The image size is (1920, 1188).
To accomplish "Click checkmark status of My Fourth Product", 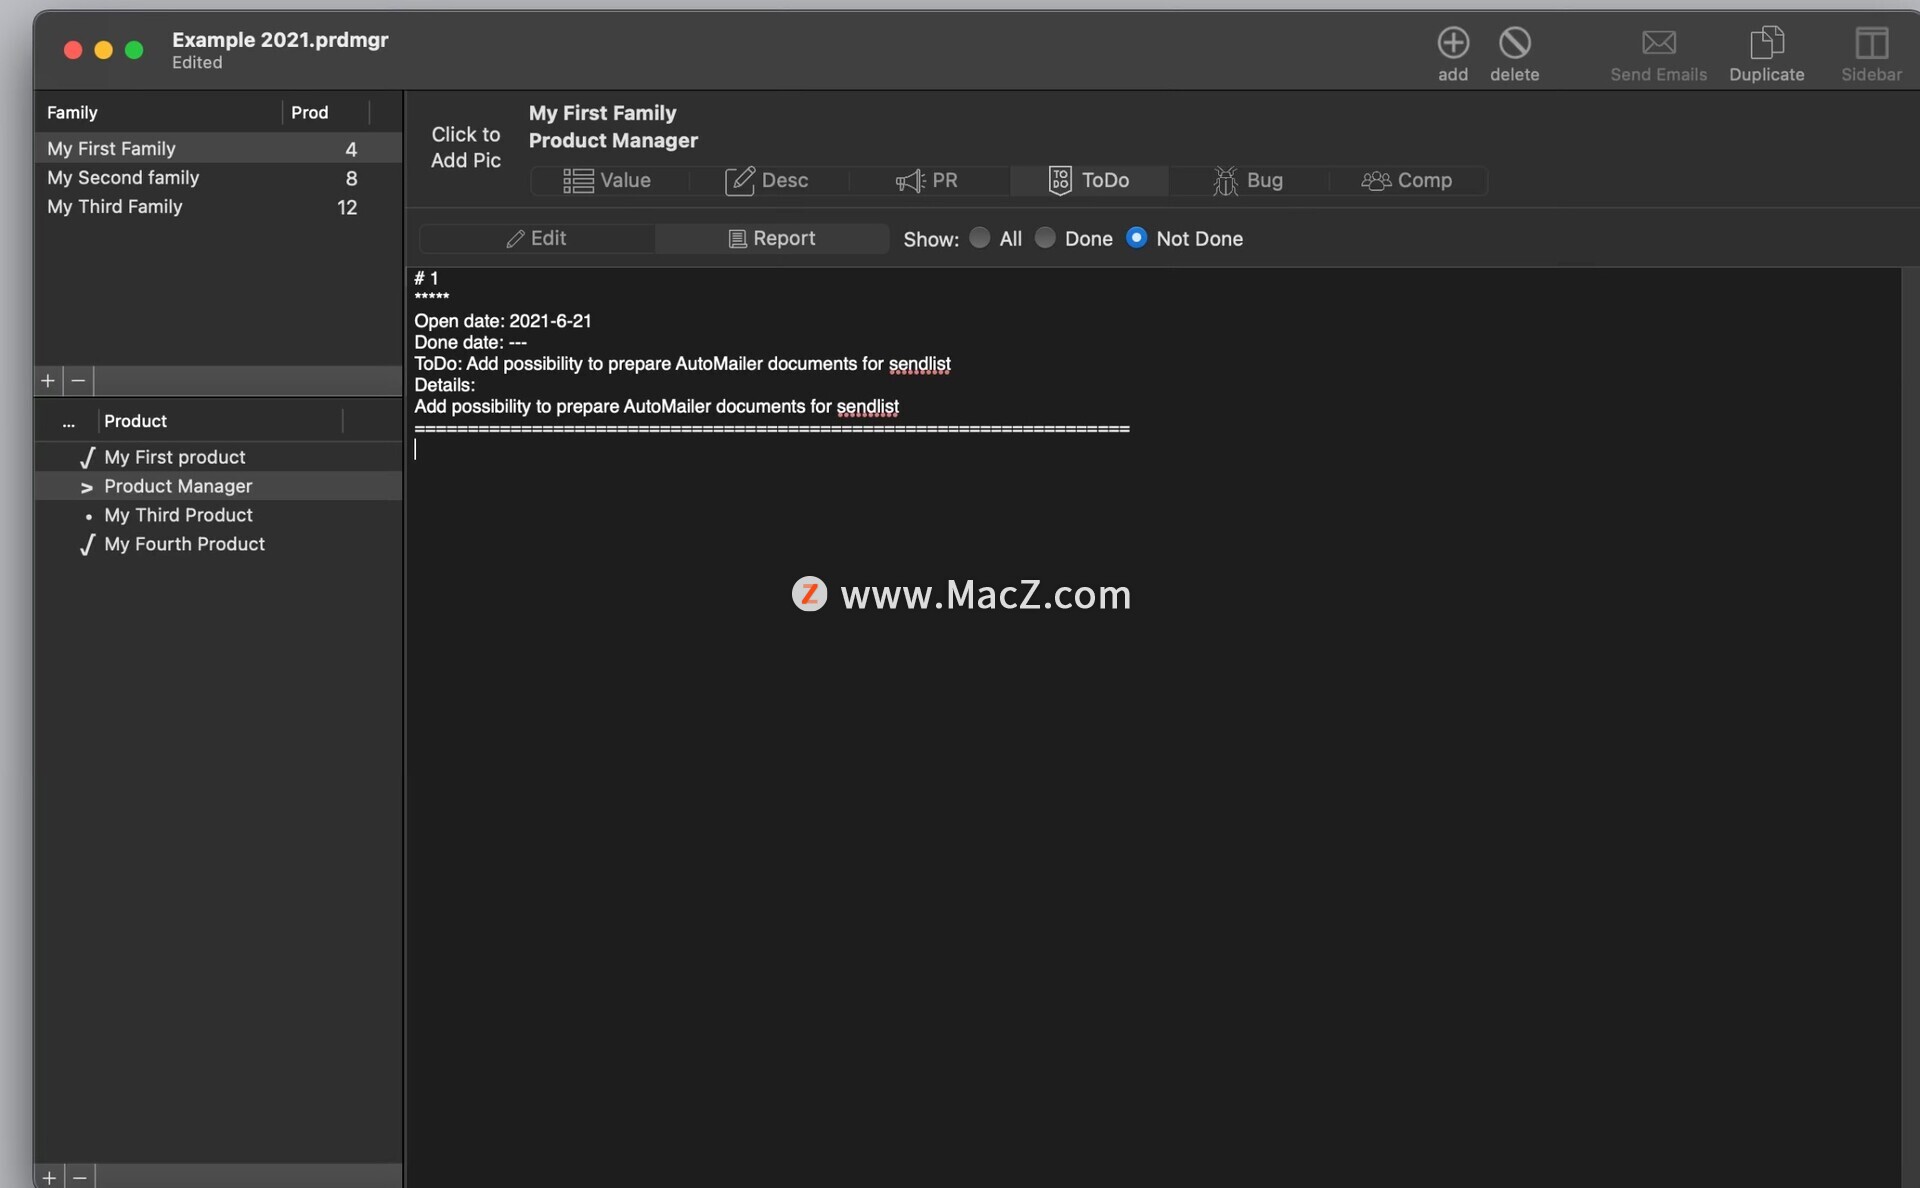I will click(87, 545).
